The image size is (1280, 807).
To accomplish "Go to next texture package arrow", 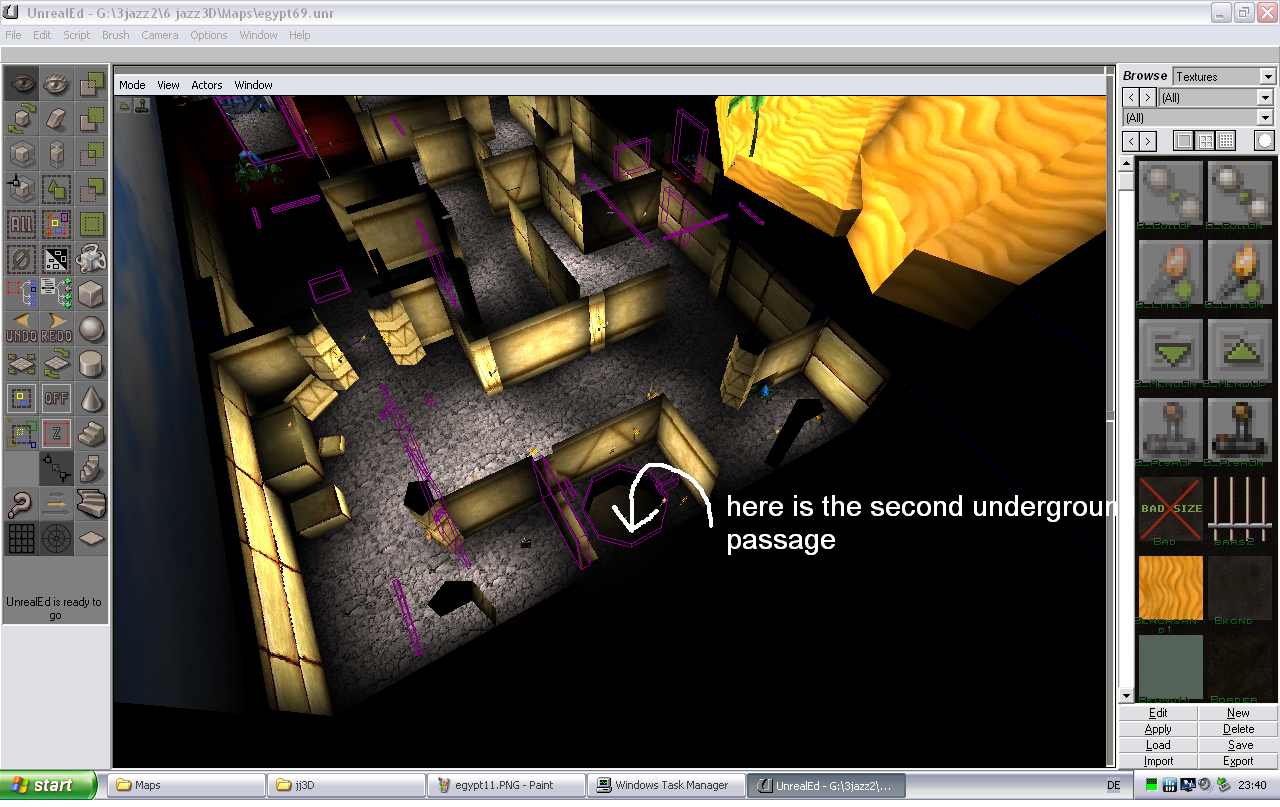I will 1148,97.
